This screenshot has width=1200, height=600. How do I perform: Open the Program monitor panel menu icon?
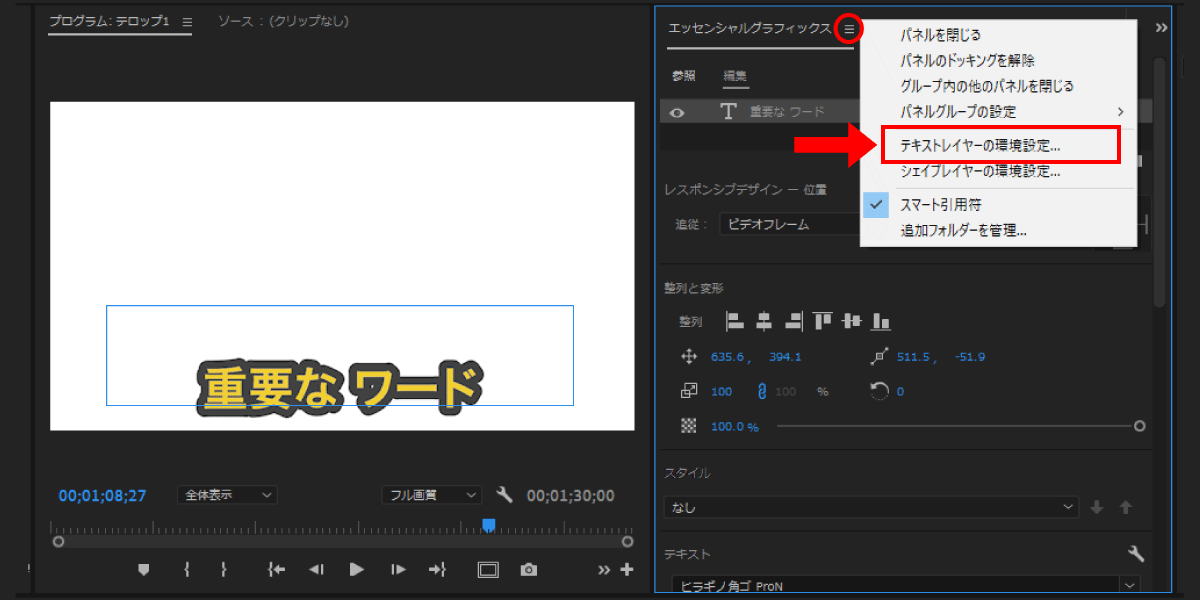click(x=187, y=22)
